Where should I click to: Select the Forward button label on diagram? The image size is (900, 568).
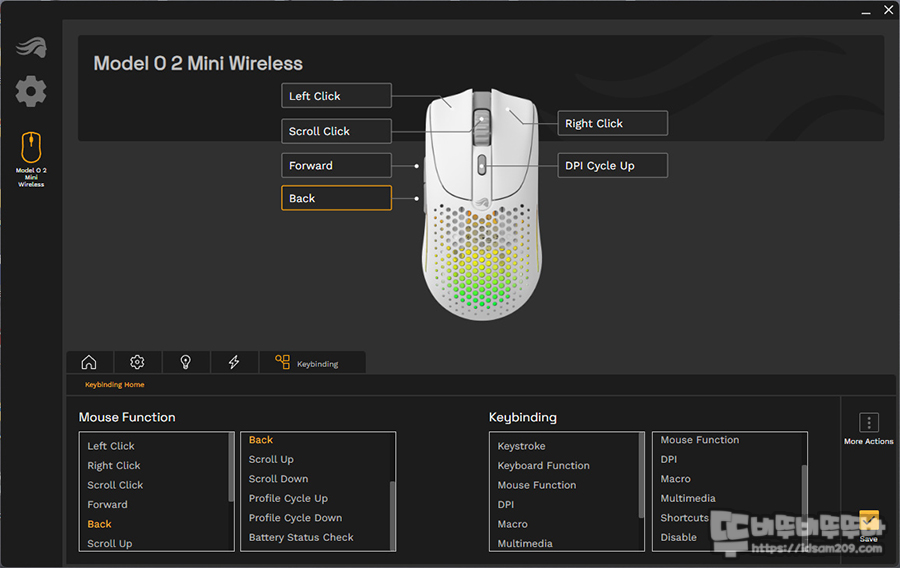pos(336,165)
